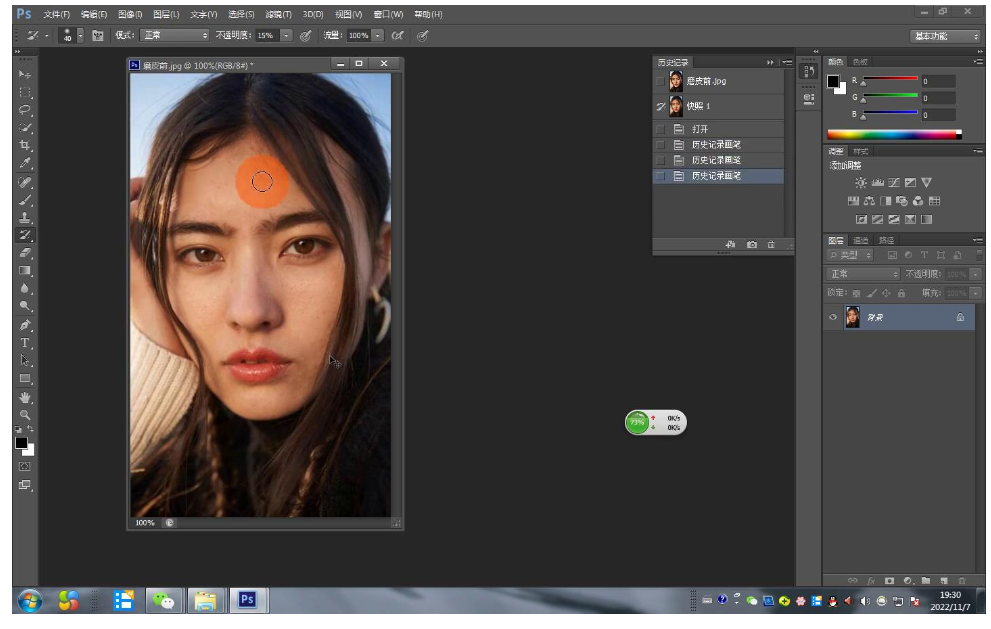Select the Healing Brush tool
This screenshot has height=629, width=991.
pos(25,183)
